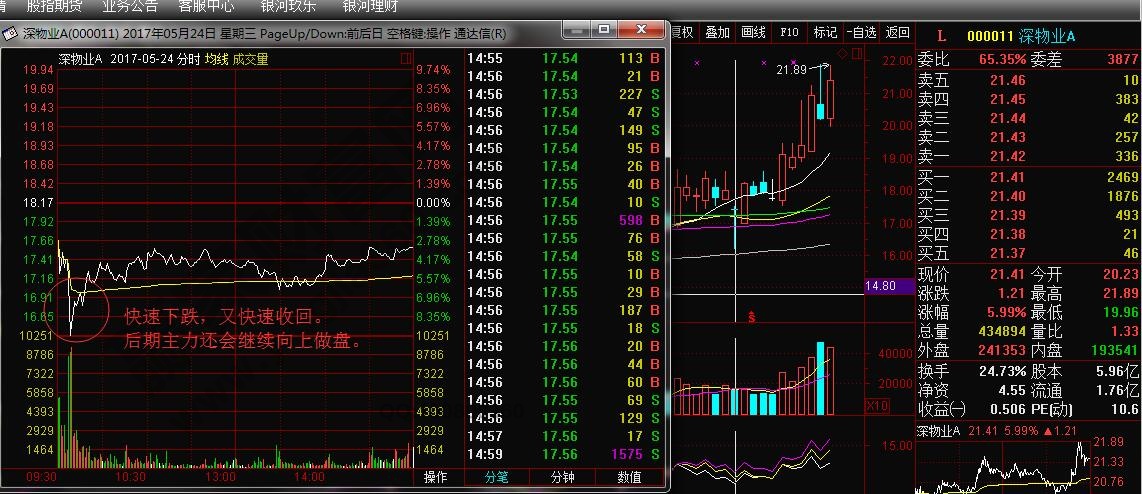Toggle 自选 watchlist button in toolbar
Image resolution: width=1142 pixels, height=494 pixels.
coord(862,32)
